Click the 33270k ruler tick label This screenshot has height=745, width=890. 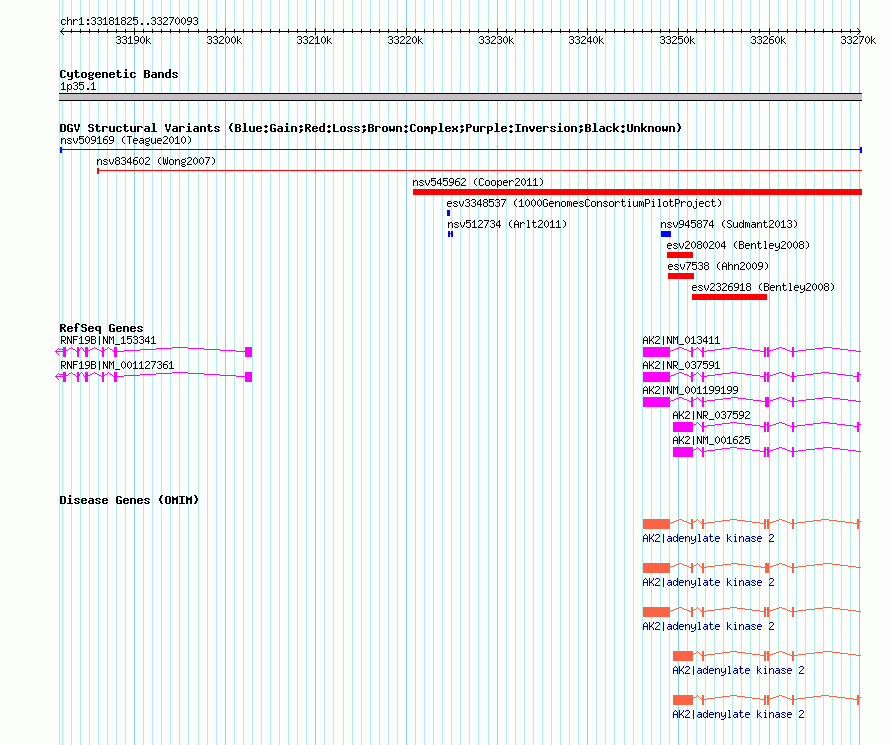point(858,40)
